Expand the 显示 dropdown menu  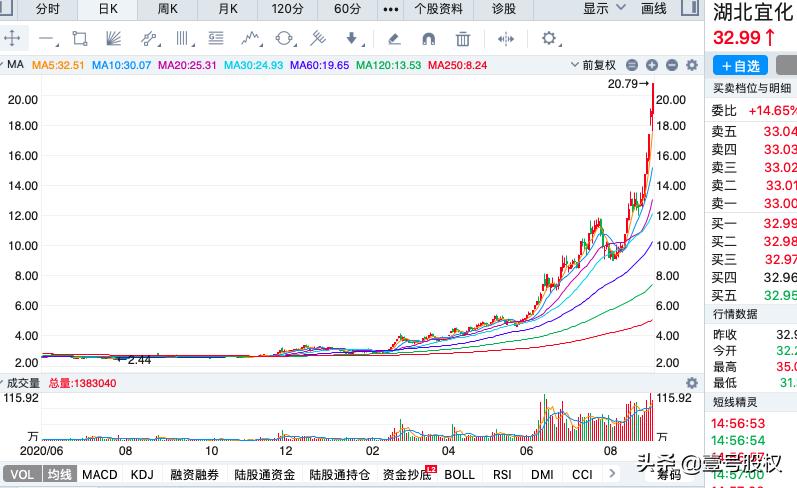point(602,9)
